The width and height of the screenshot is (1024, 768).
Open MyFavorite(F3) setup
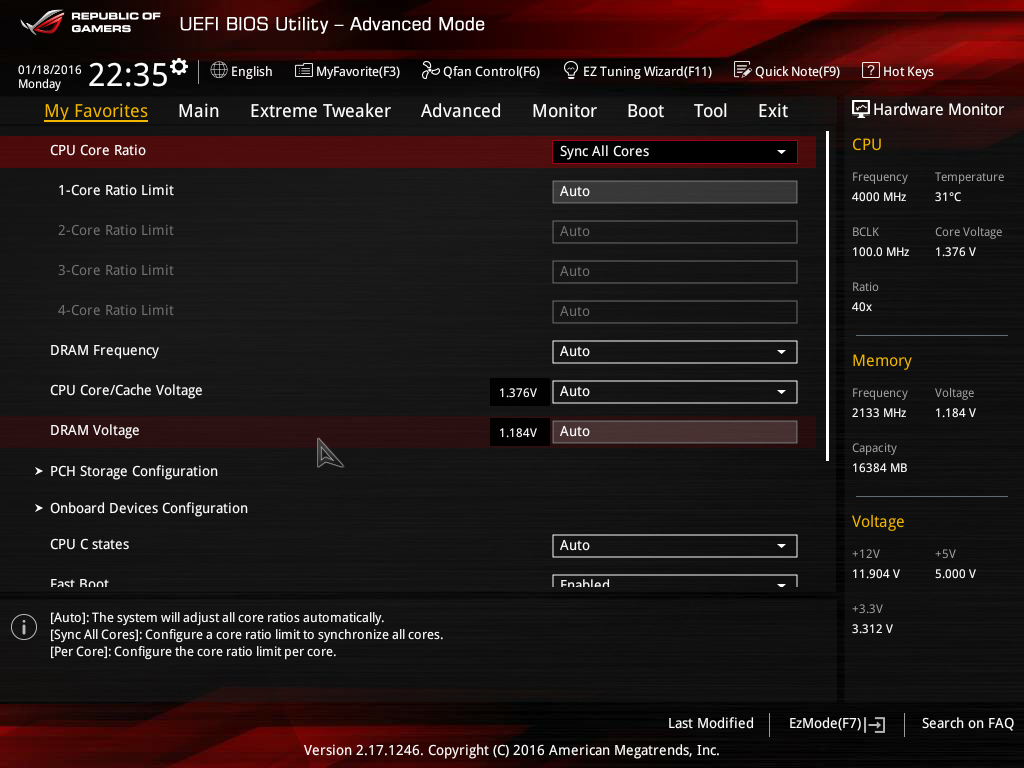(x=347, y=71)
